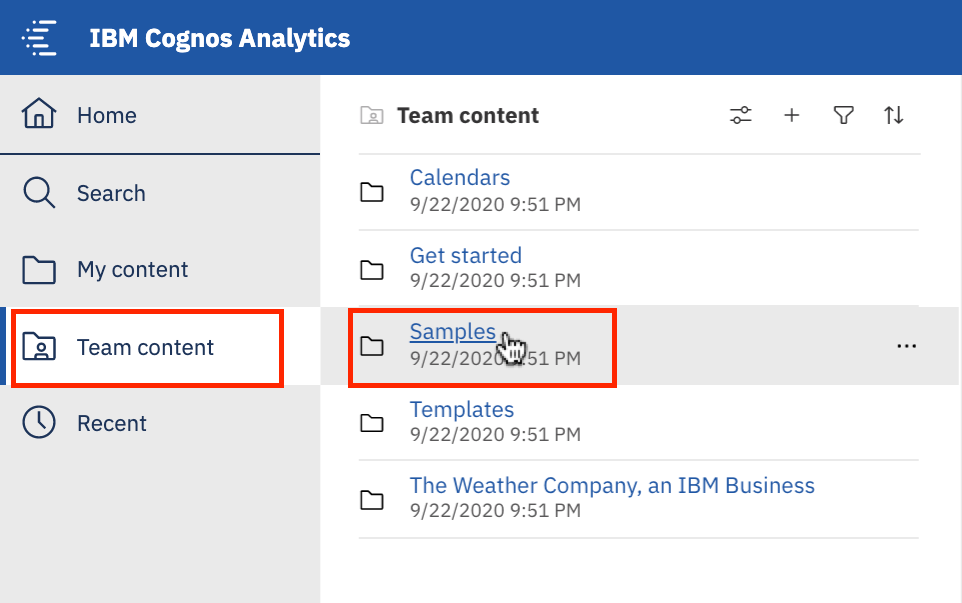Select Team content in the sidebar
The width and height of the screenshot is (962, 603).
[160, 347]
